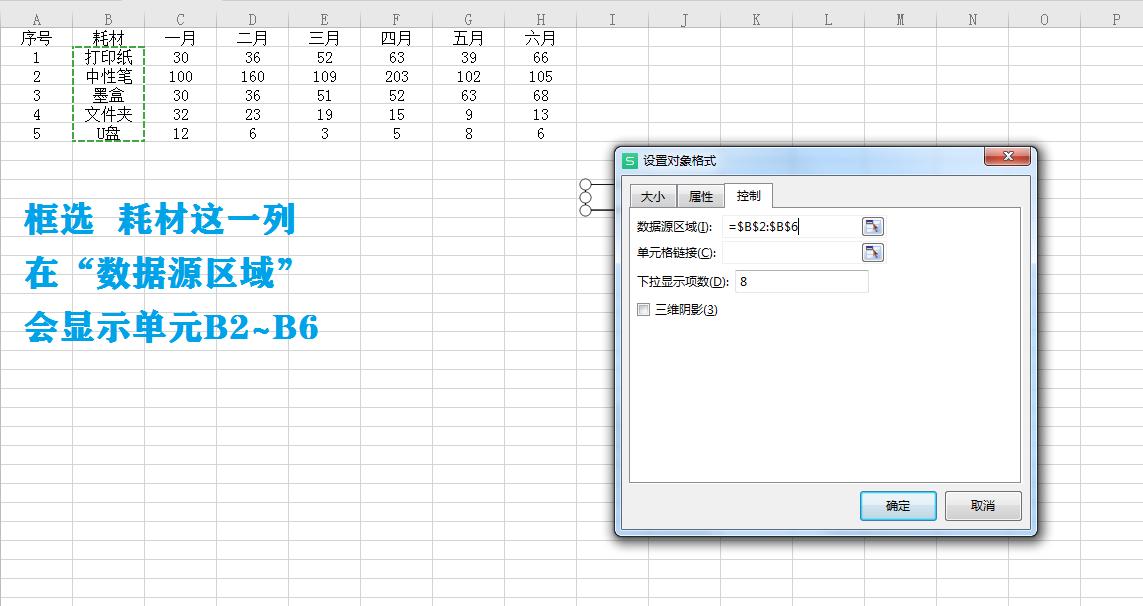Click the cell containing 打印纸
This screenshot has width=1143, height=606.
pyautogui.click(x=108, y=57)
